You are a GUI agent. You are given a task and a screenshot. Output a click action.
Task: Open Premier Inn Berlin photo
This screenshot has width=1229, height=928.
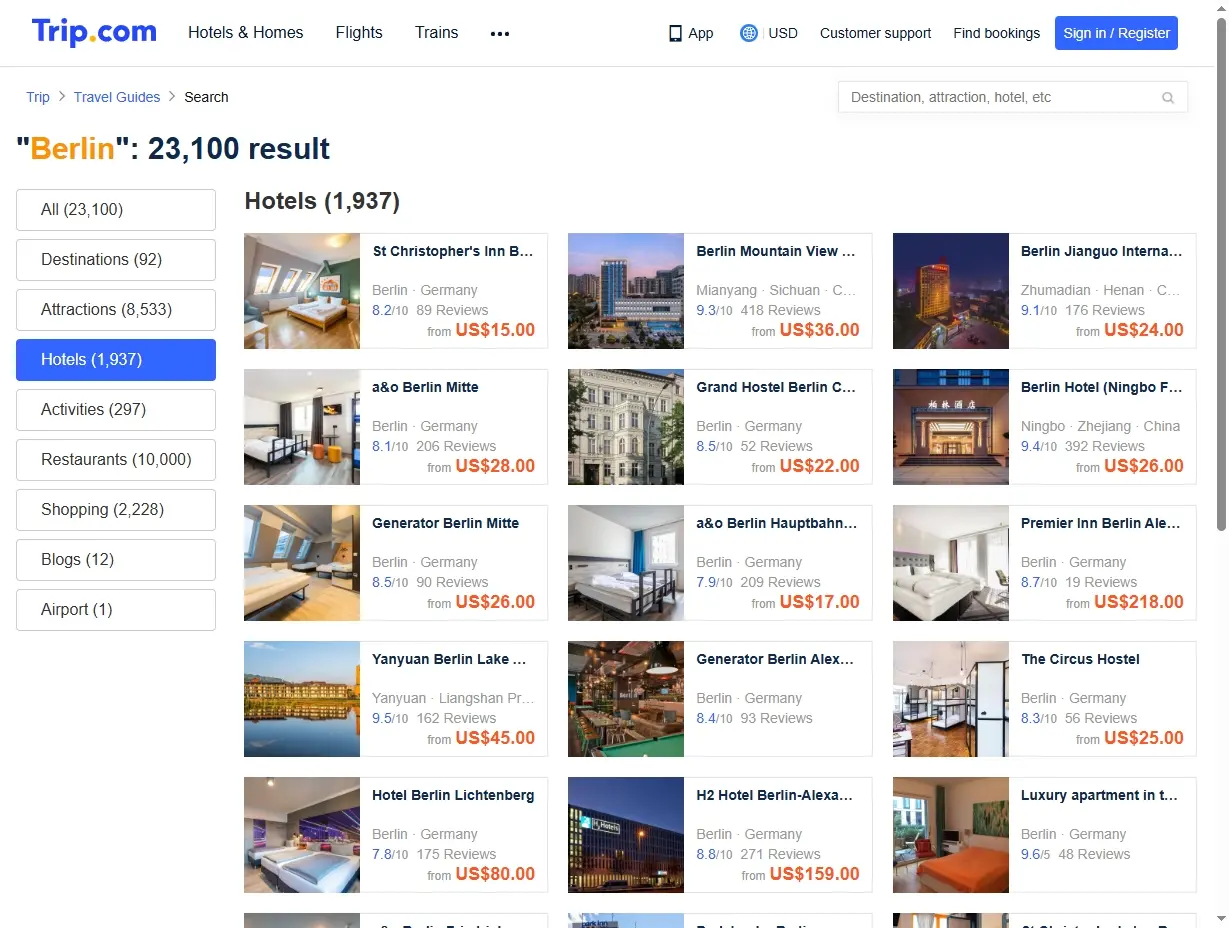[x=951, y=563]
